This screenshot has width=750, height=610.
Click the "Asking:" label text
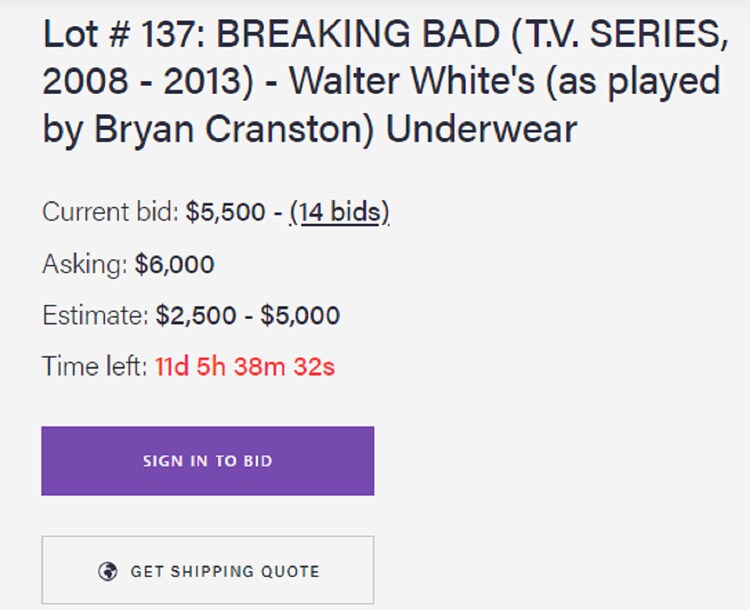coord(85,265)
